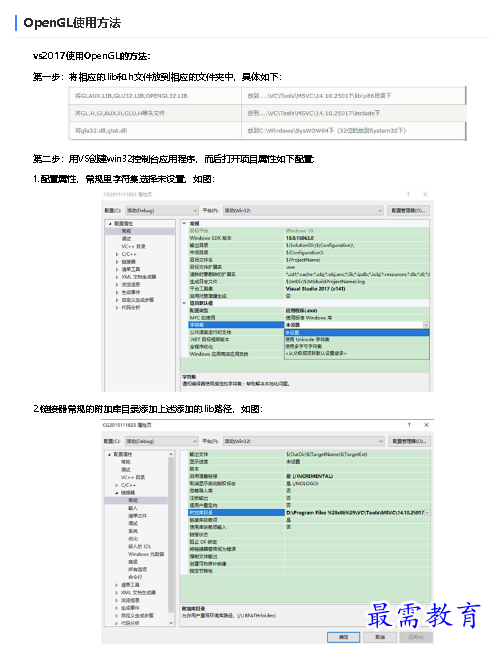Image resolution: width=489 pixels, height=647 pixels.
Task: Click the help question mark in the linker dialog
Action: click(x=409, y=425)
